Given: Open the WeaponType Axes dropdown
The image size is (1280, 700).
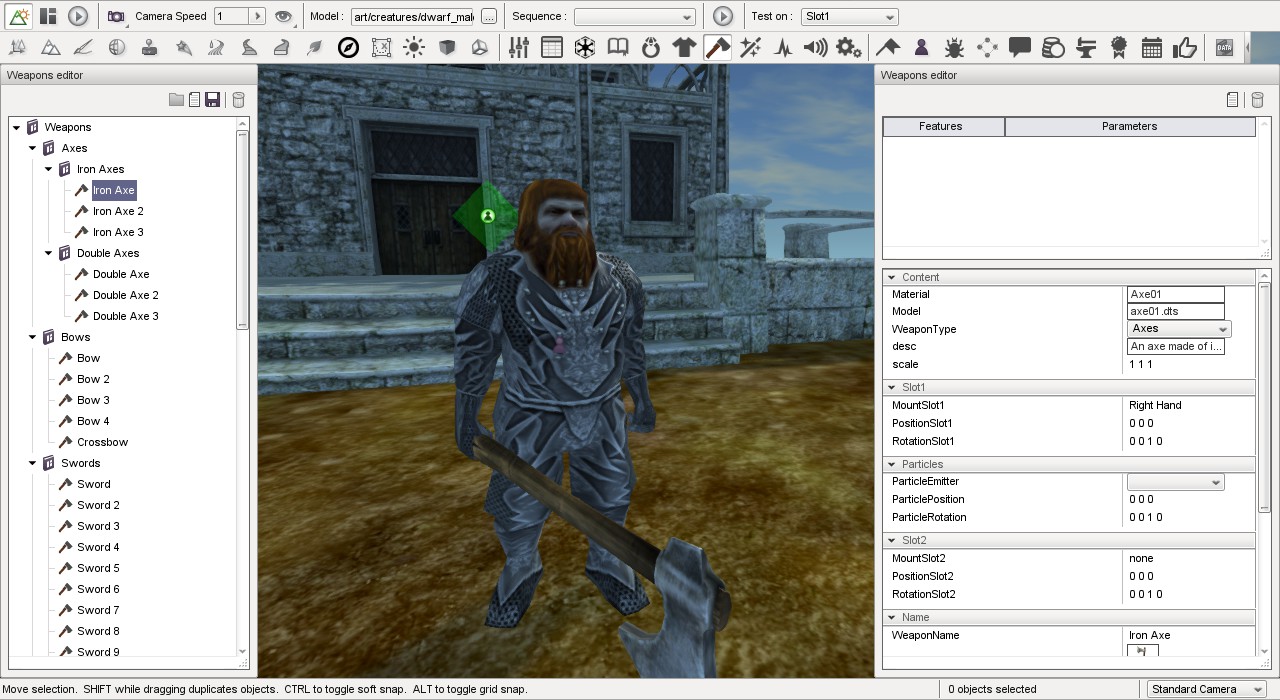Looking at the screenshot, I should pyautogui.click(x=1224, y=329).
